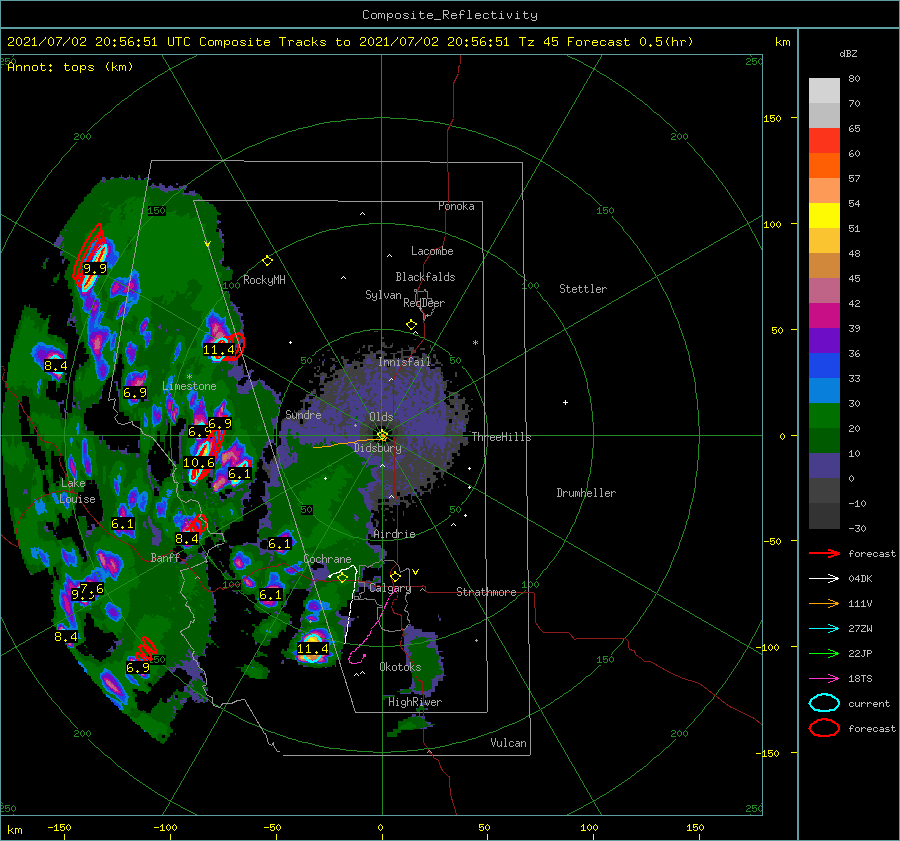Click the yellow 54 dBZ color swatch
Image resolution: width=900 pixels, height=841 pixels.
(824, 215)
